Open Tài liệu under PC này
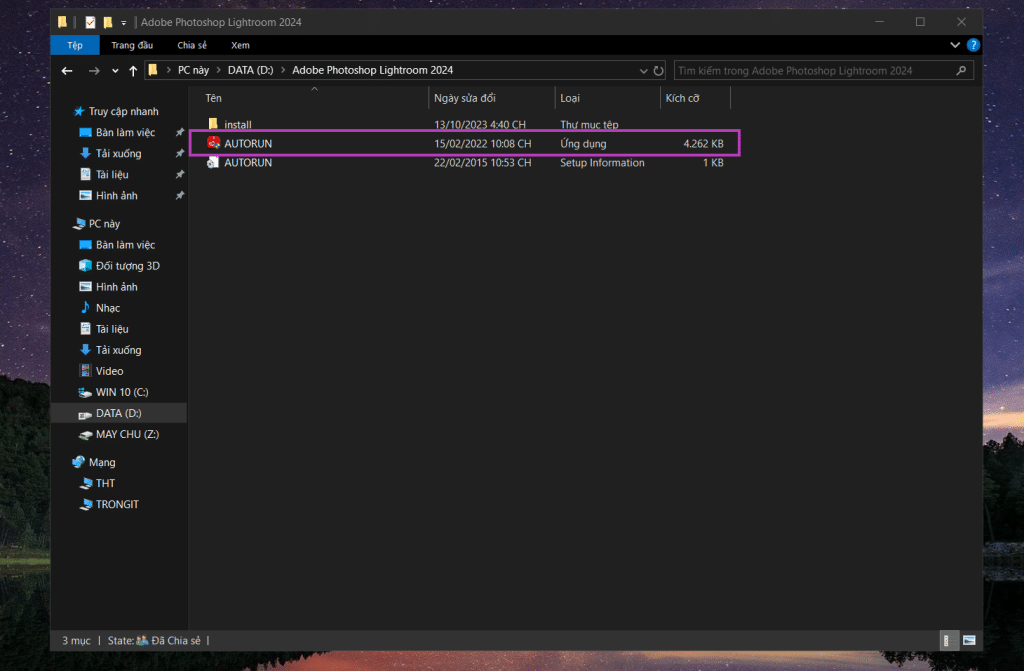The height and width of the screenshot is (671, 1024). (104, 329)
